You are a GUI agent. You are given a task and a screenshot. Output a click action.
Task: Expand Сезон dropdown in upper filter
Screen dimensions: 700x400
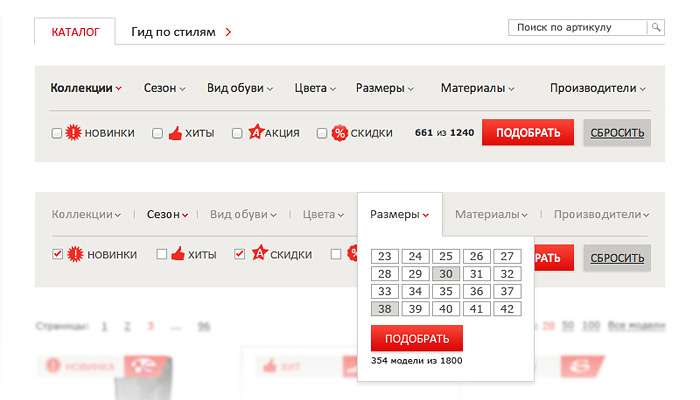click(x=164, y=88)
